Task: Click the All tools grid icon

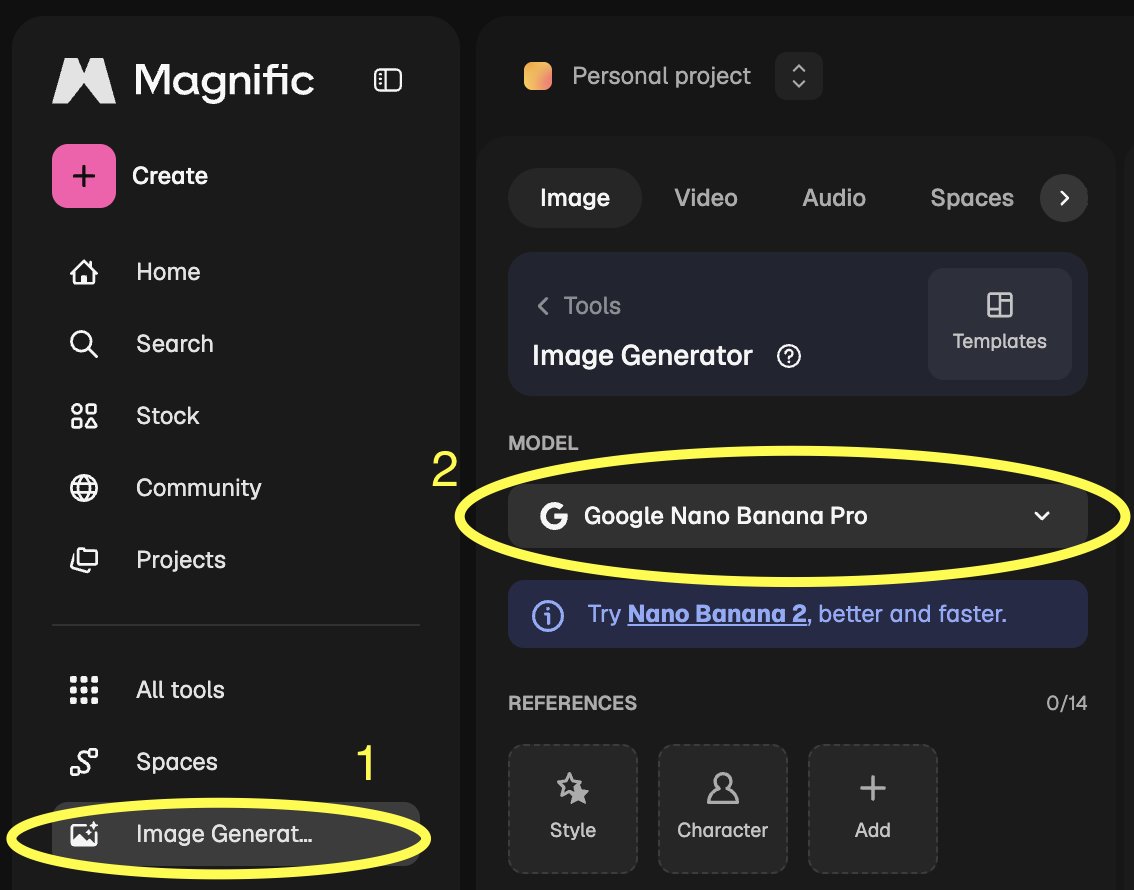Action: tap(84, 690)
